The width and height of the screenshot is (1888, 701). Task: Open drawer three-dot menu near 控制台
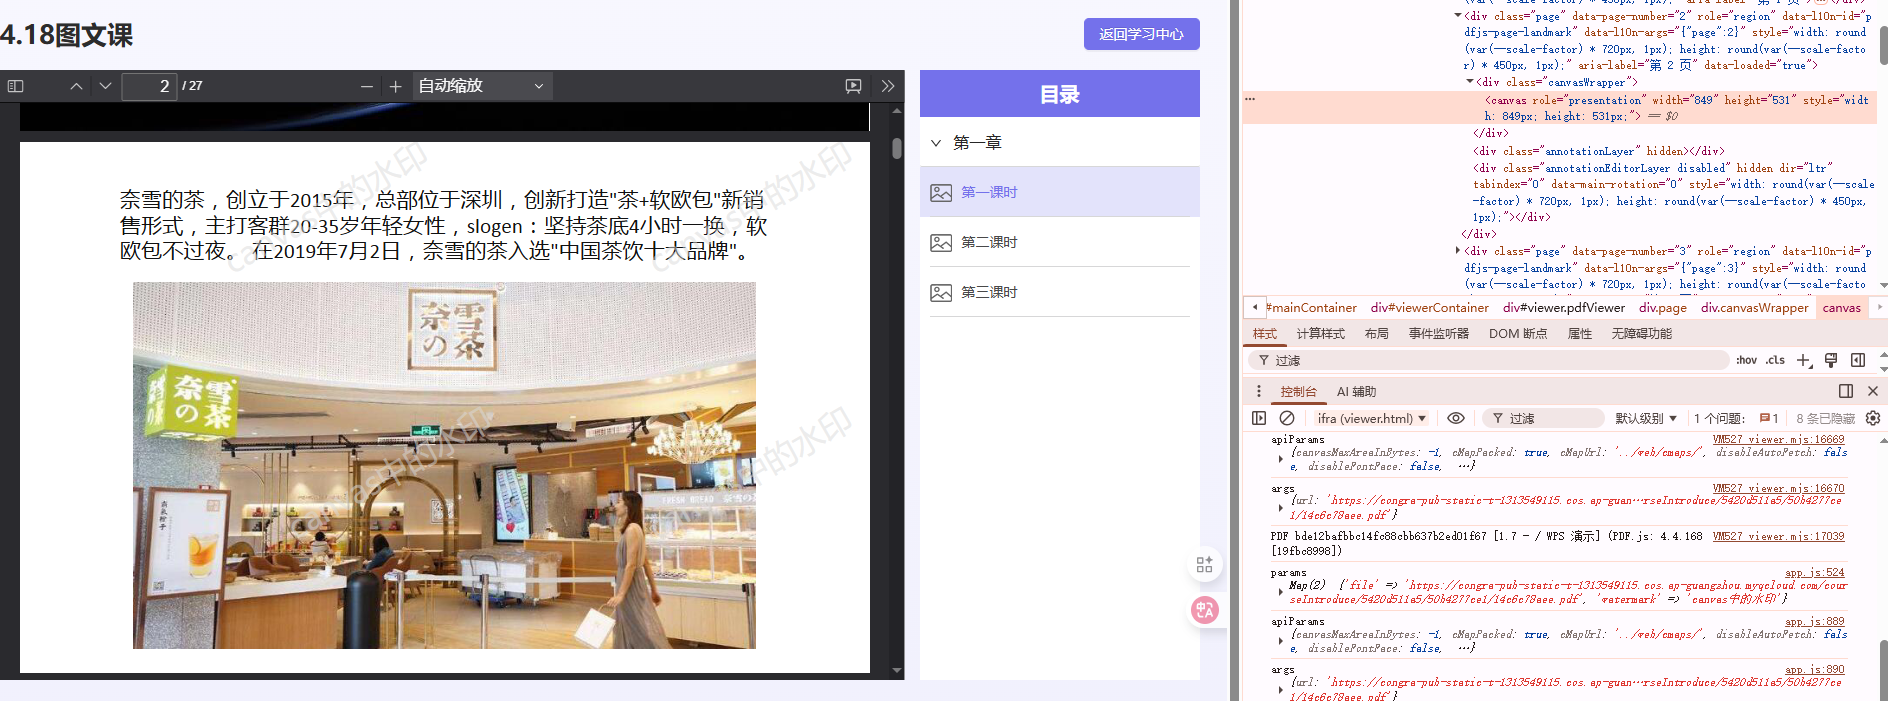coord(1258,391)
